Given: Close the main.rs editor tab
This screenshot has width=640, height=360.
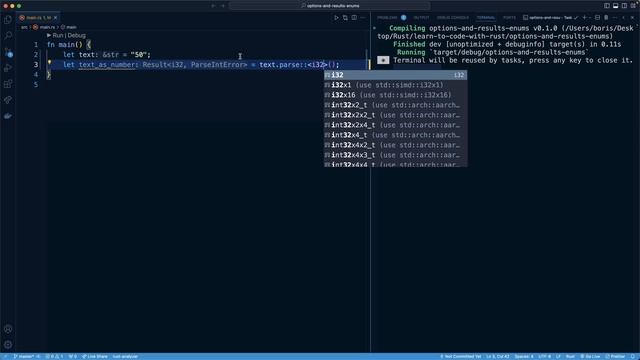Looking at the screenshot, I should pos(56,18).
